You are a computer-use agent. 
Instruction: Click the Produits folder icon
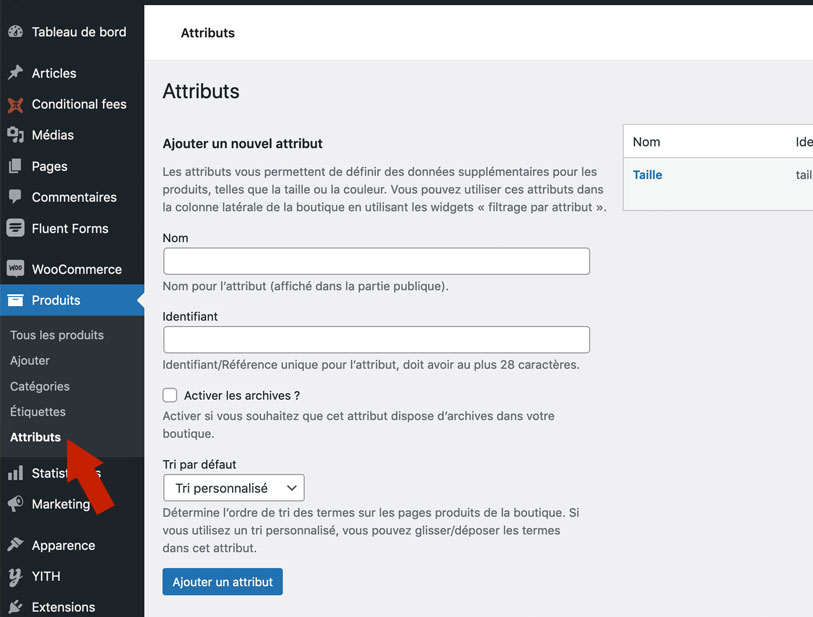point(16,299)
